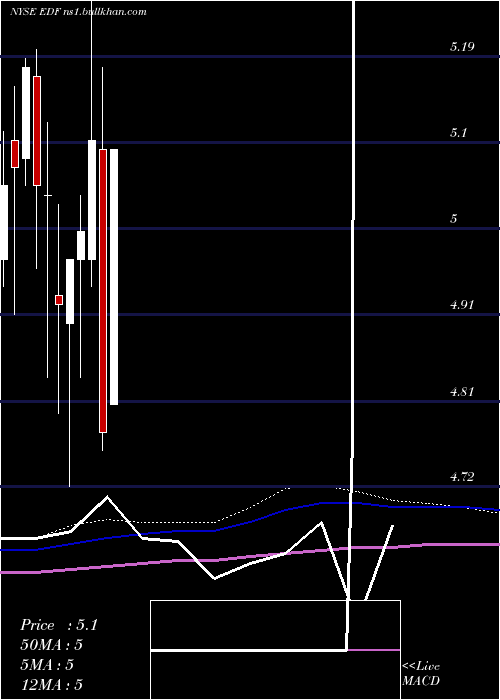The image size is (500, 700).
Task: Click the last white candlestick body
Action: tap(114, 277)
